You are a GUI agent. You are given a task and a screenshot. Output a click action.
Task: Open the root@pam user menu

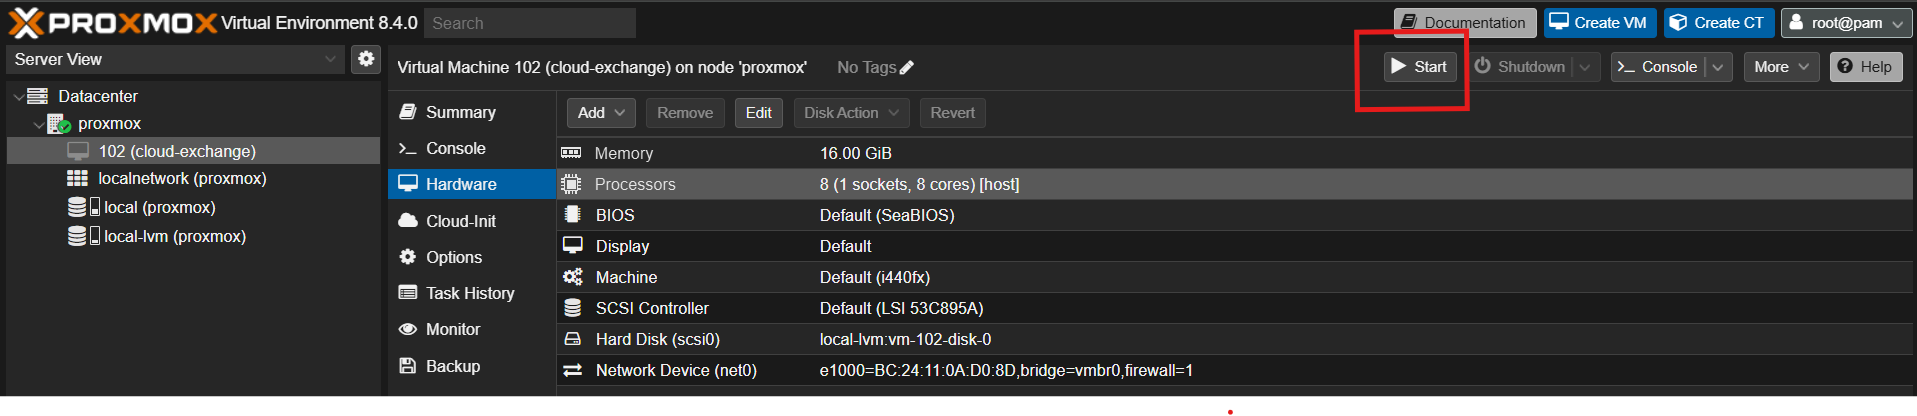[1846, 22]
